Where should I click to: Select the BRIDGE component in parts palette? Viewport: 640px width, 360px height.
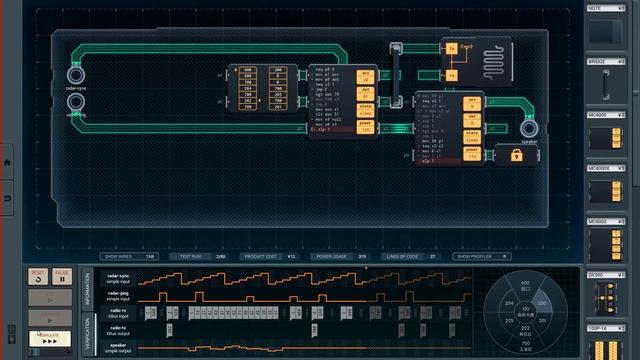pyautogui.click(x=606, y=81)
